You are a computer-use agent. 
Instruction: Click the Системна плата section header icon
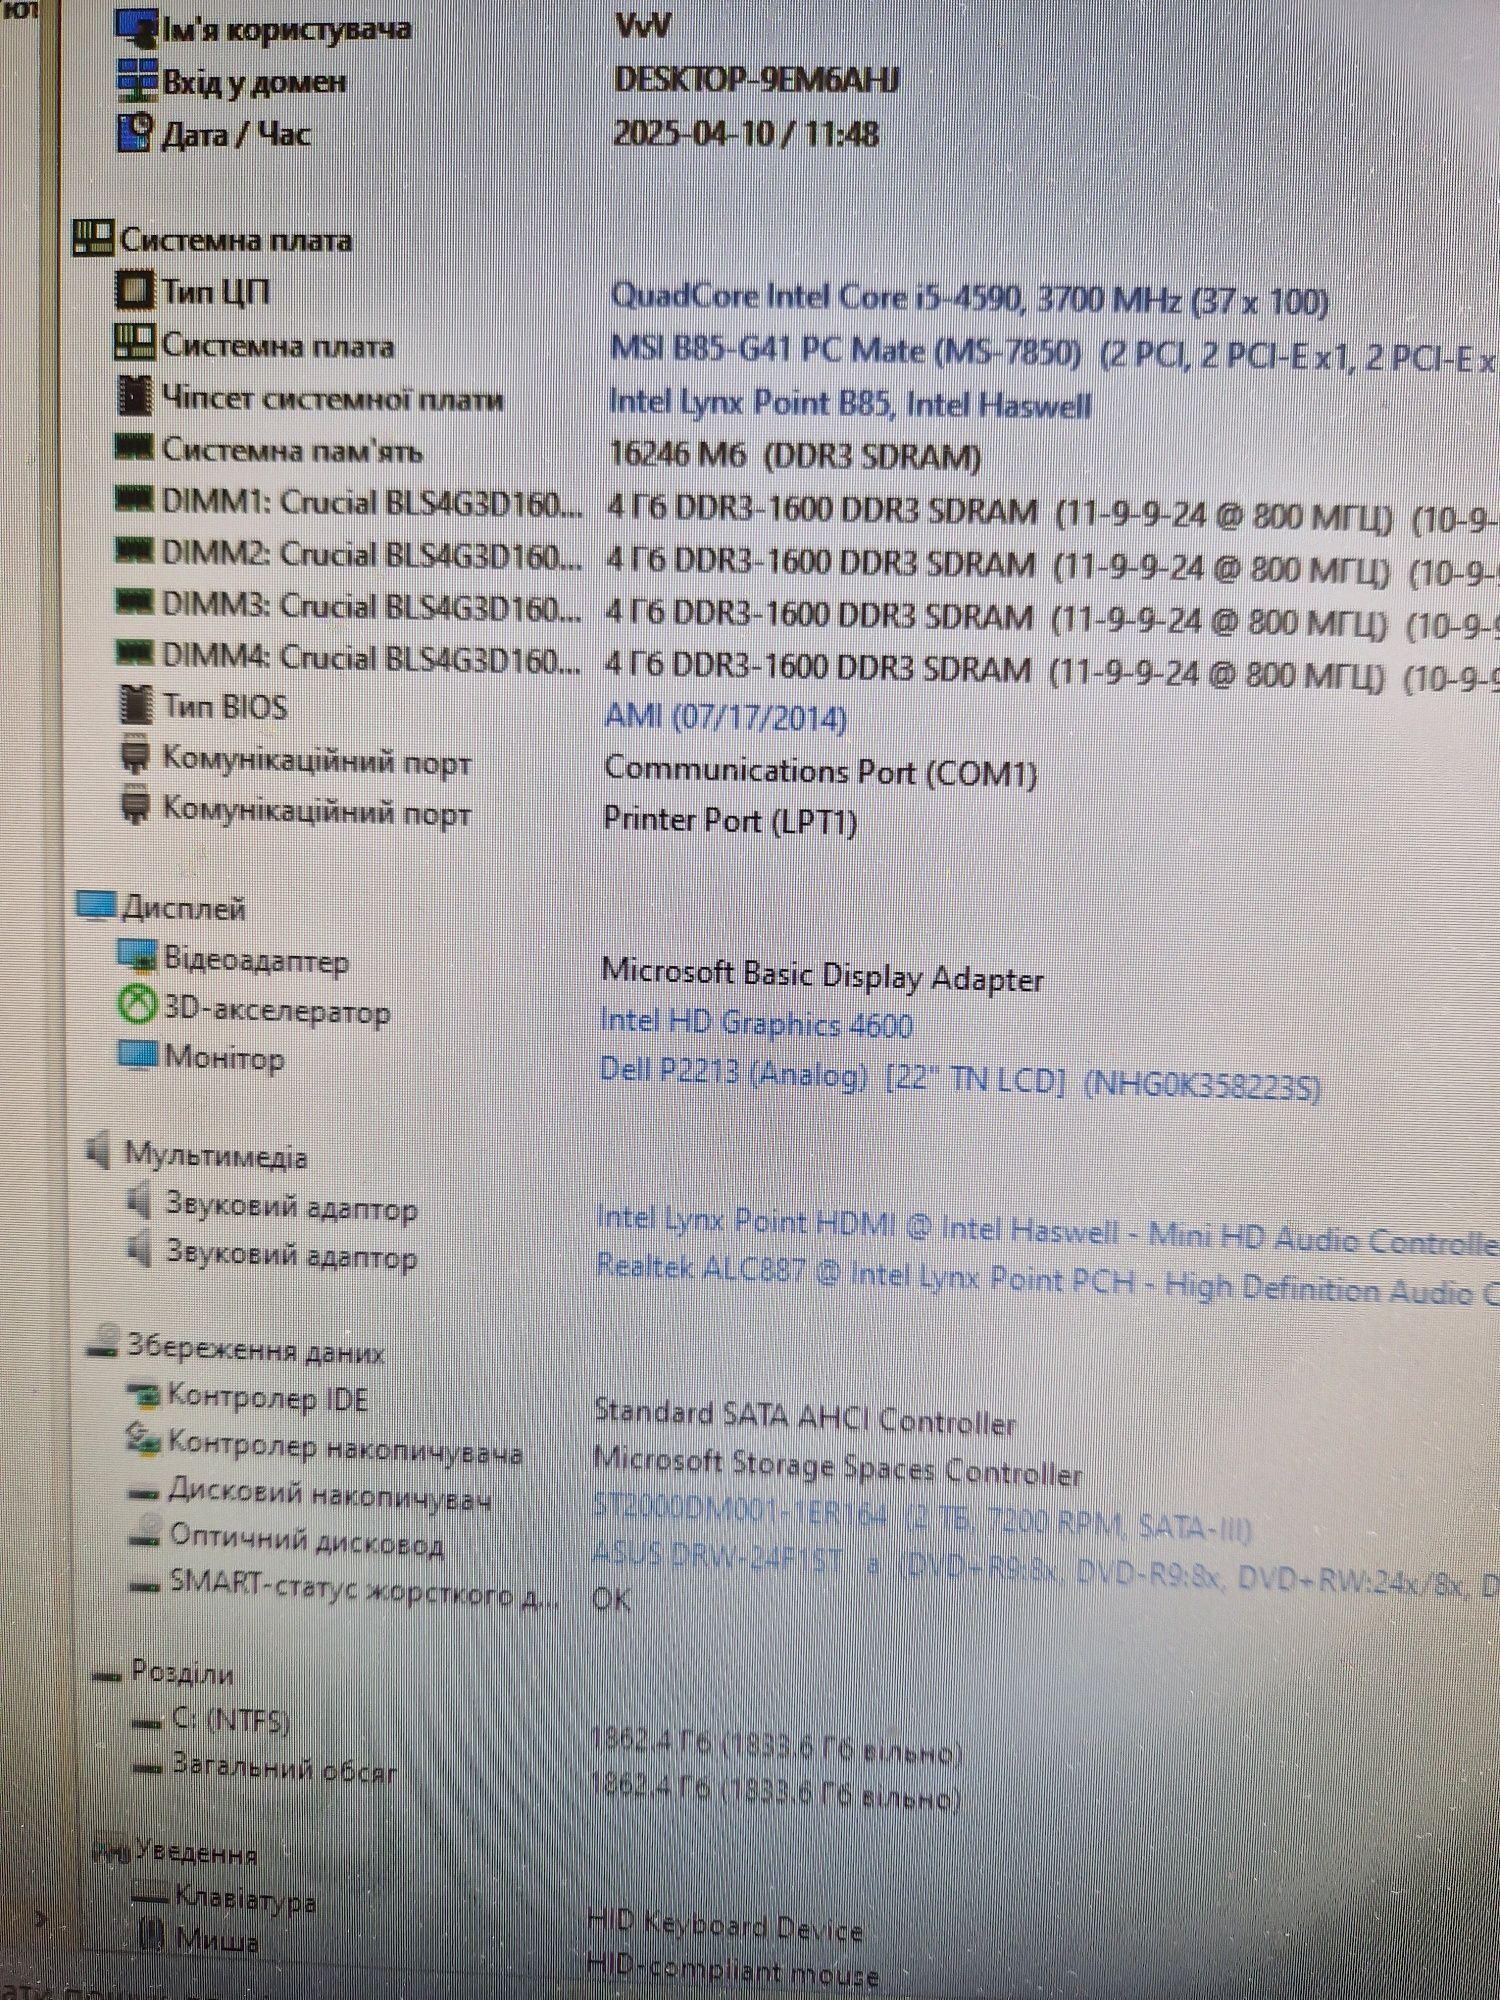click(x=94, y=238)
